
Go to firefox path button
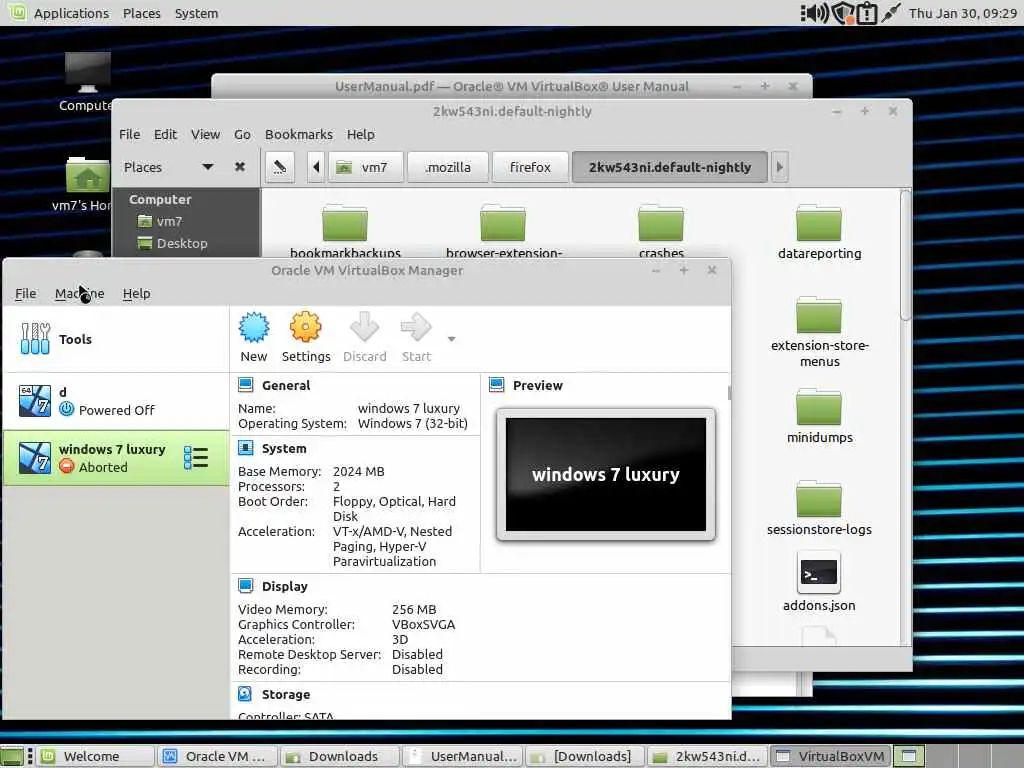coord(530,167)
